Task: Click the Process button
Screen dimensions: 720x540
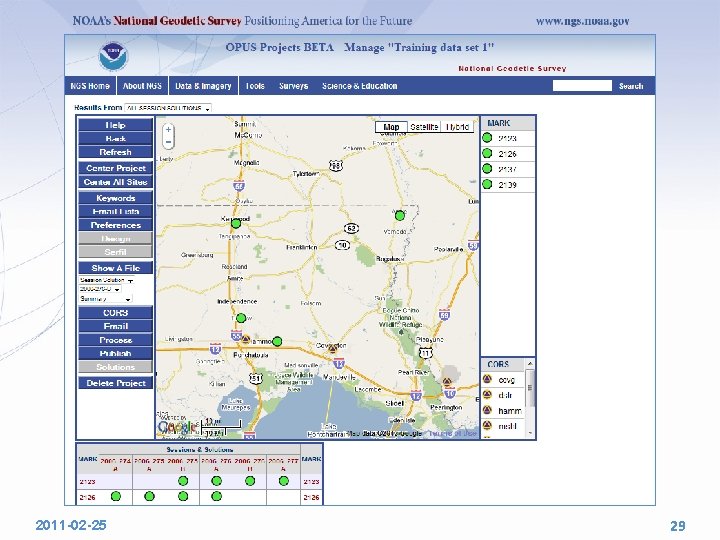Action: pos(115,340)
